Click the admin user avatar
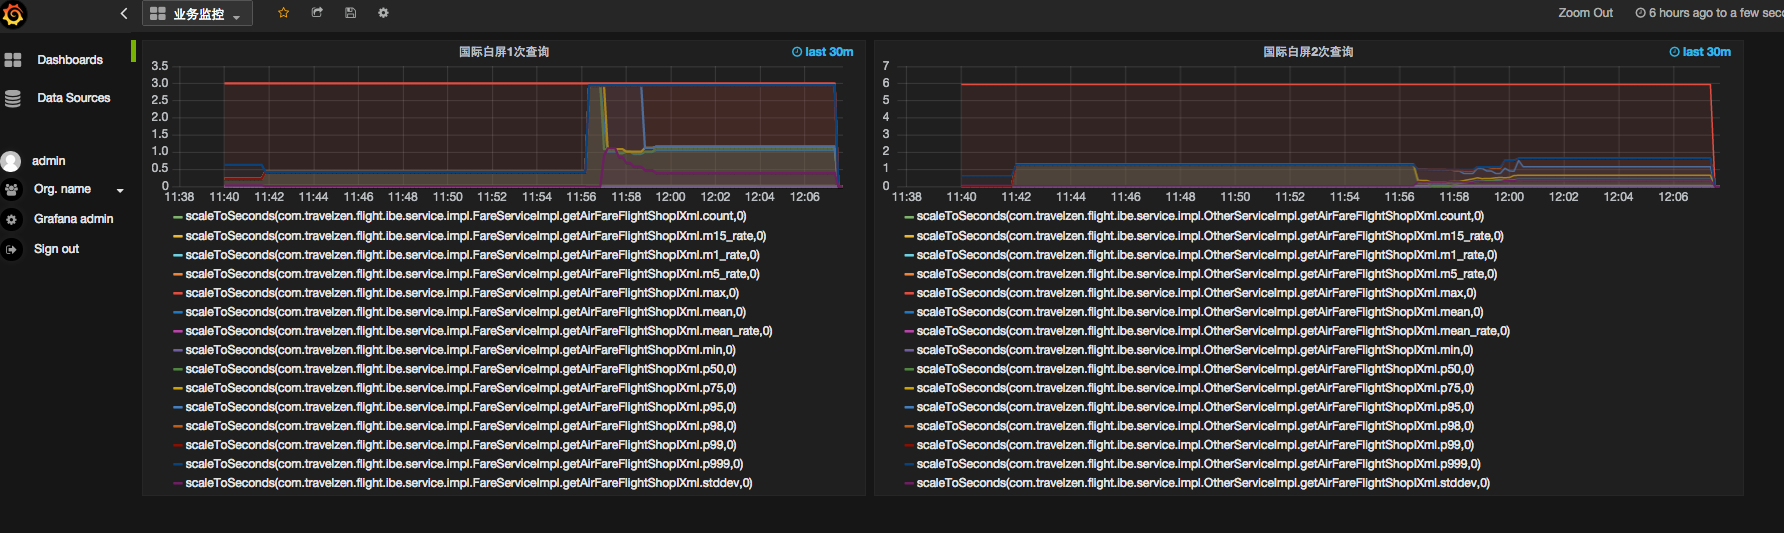This screenshot has width=1784, height=533. [x=11, y=161]
